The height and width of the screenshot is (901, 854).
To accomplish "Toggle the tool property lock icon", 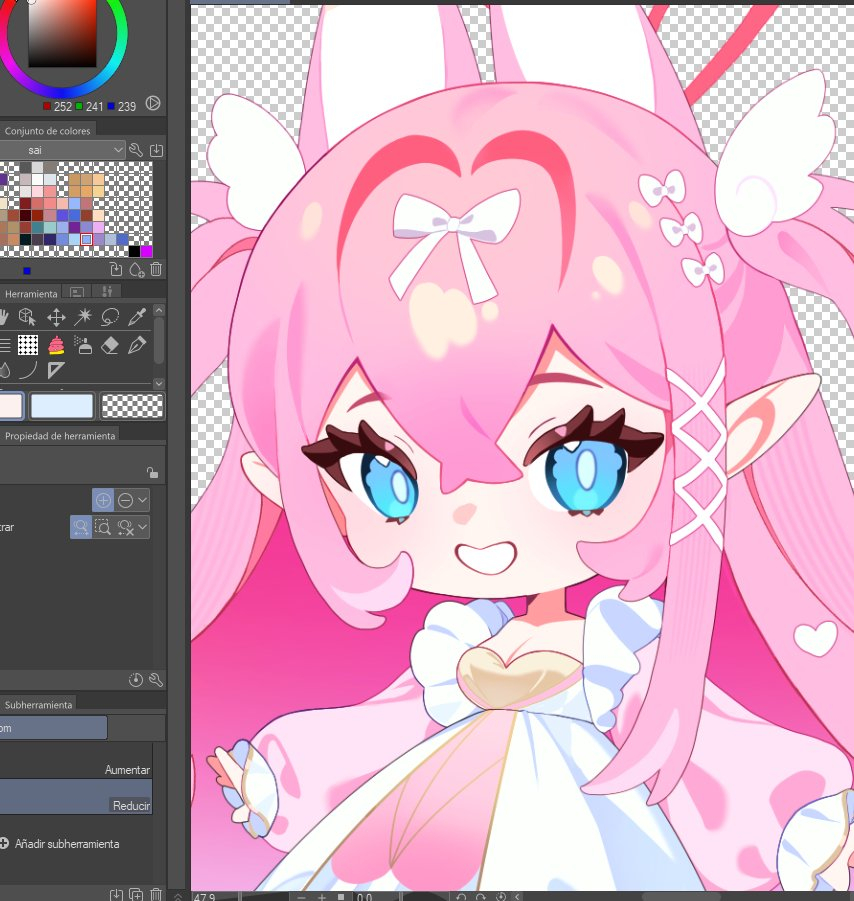I will point(151,473).
